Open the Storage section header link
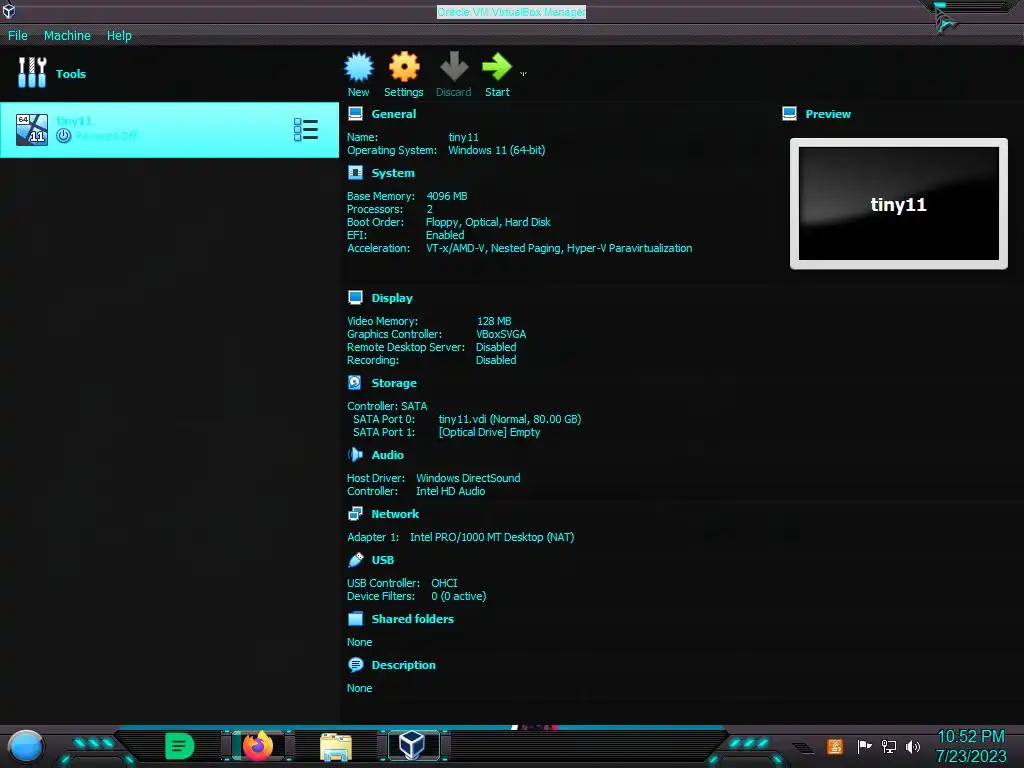The width and height of the screenshot is (1024, 768). point(394,383)
